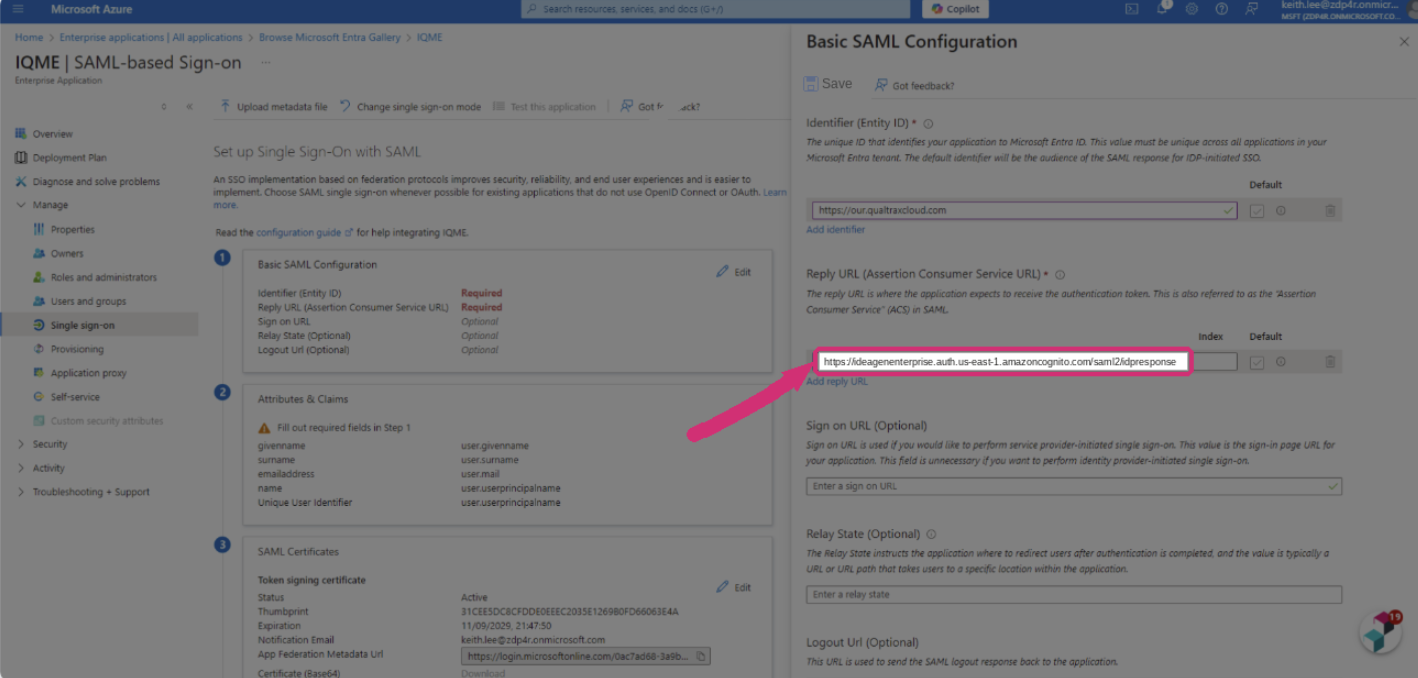Image resolution: width=1418 pixels, height=678 pixels.
Task: Show info tooltip for Relay State
Action: click(931, 534)
